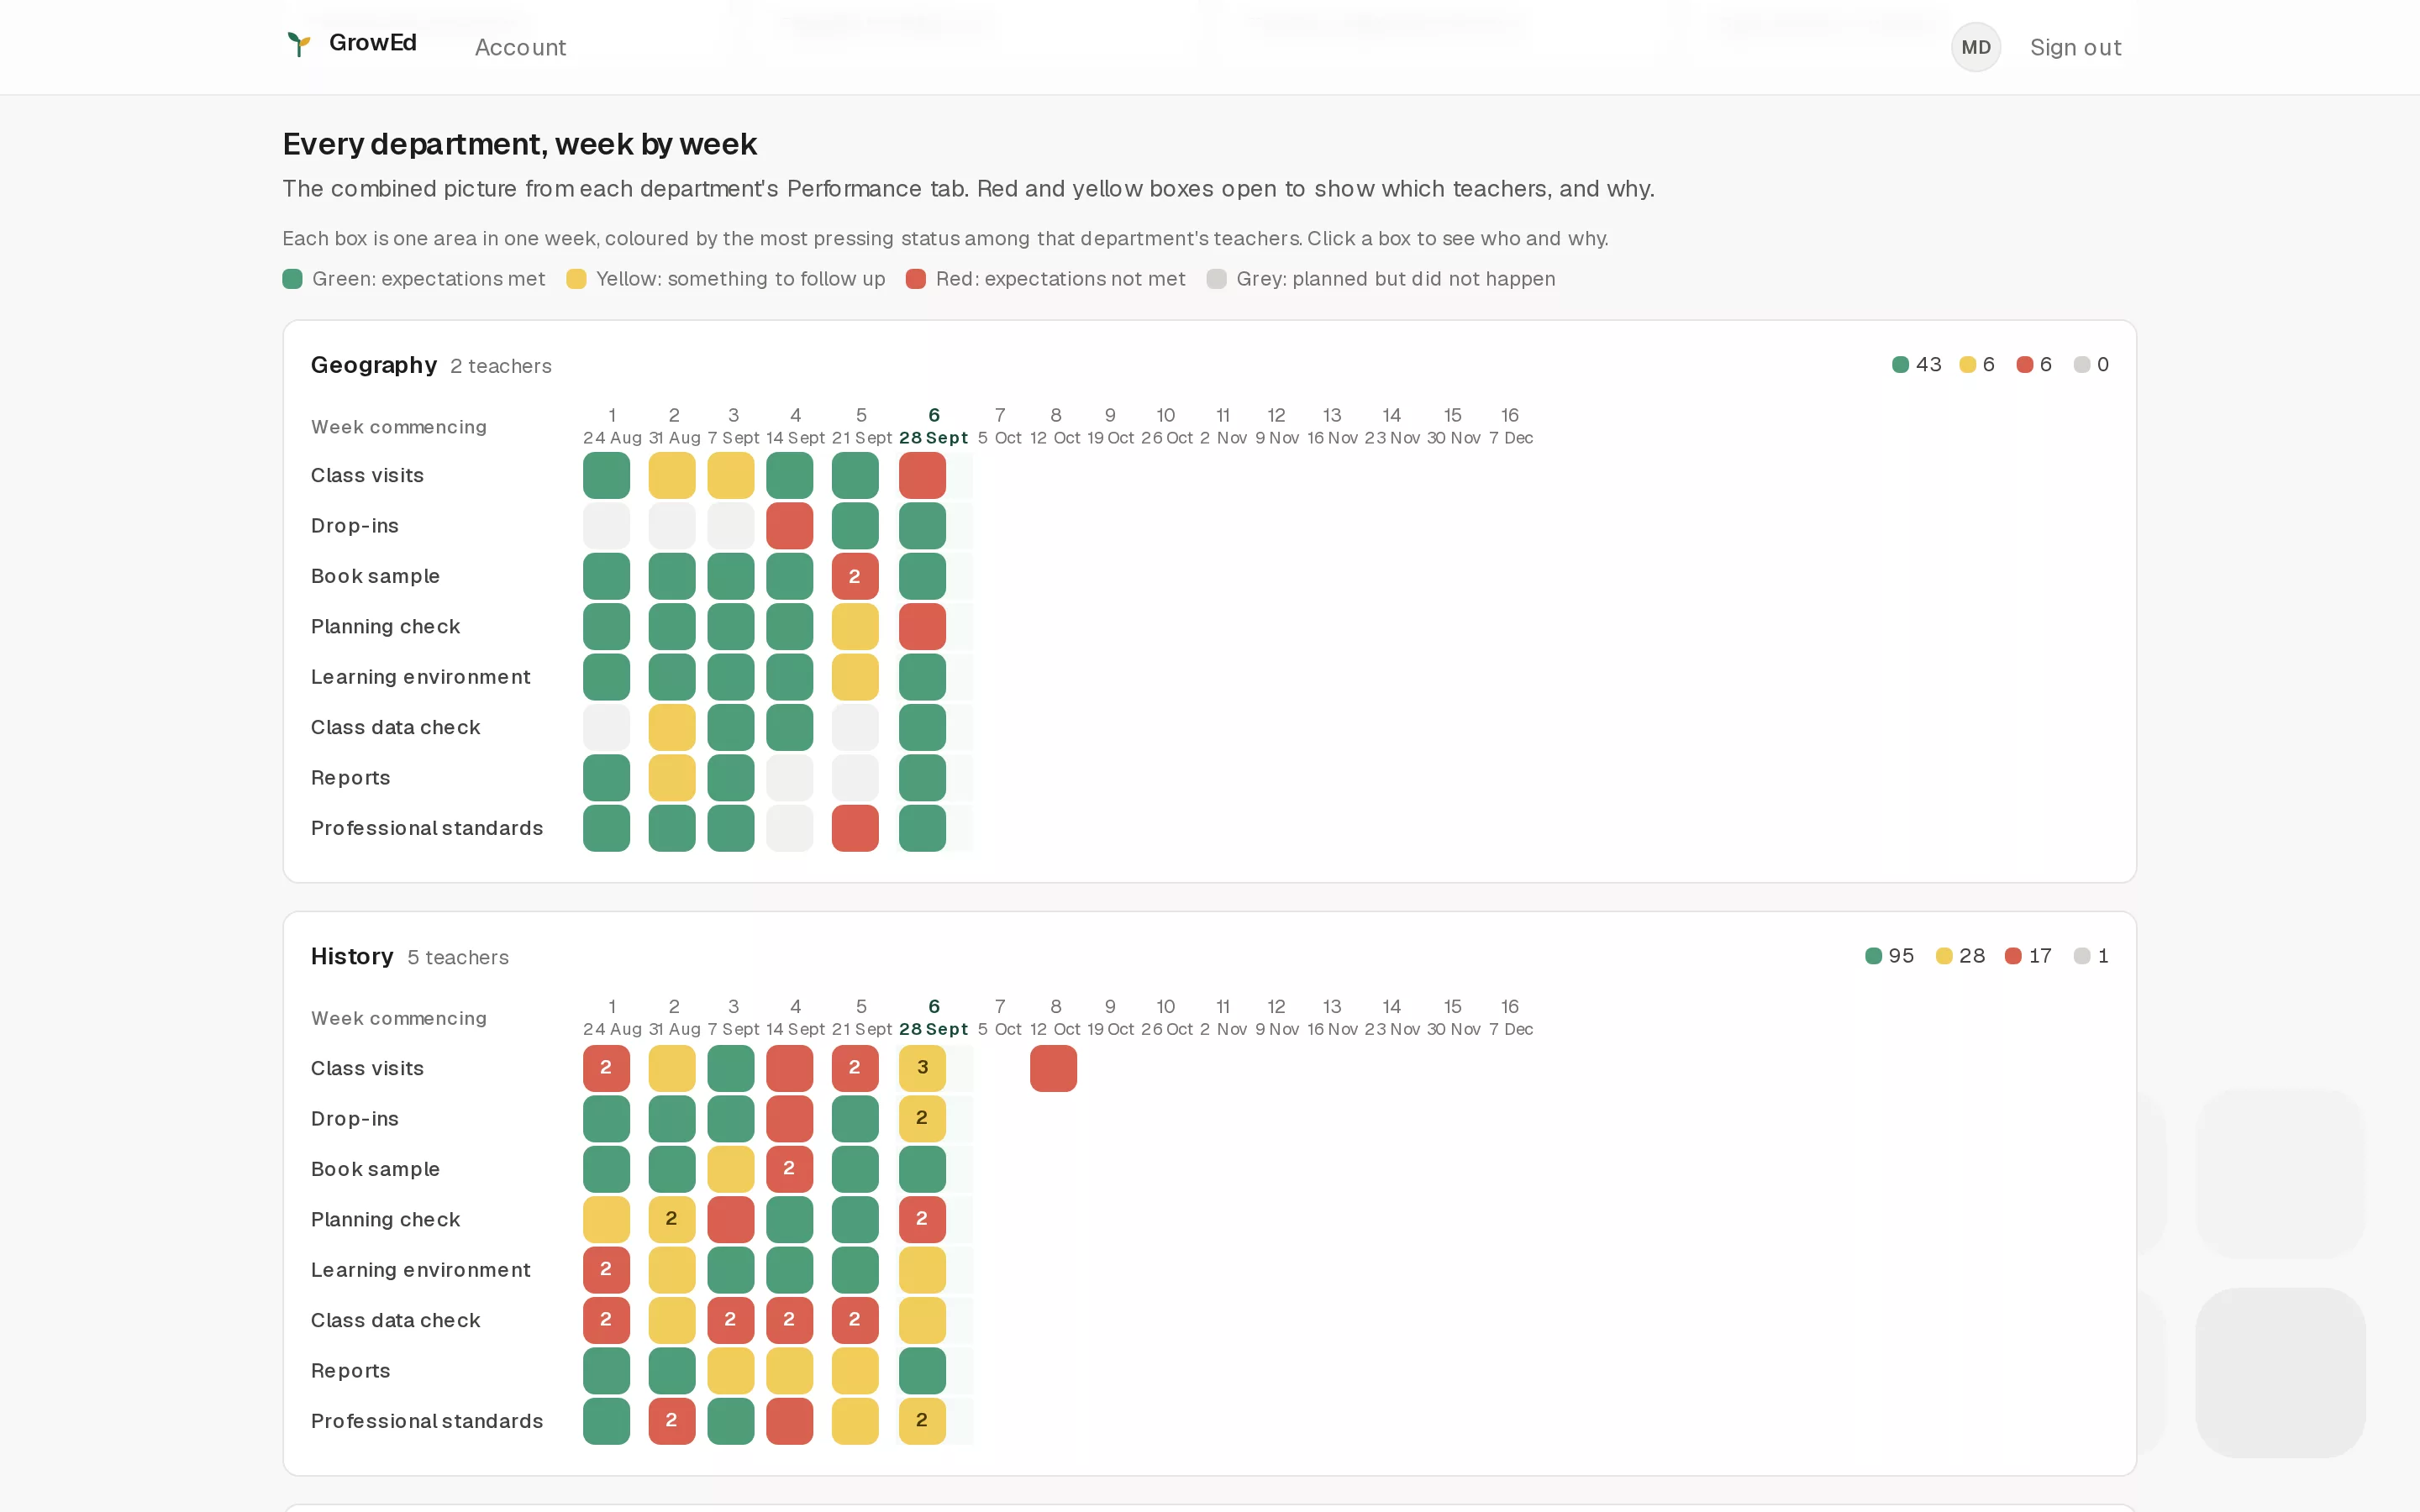This screenshot has width=2420, height=1512.
Task: Click Geography Drop-ins green box week 6
Action: [922, 526]
